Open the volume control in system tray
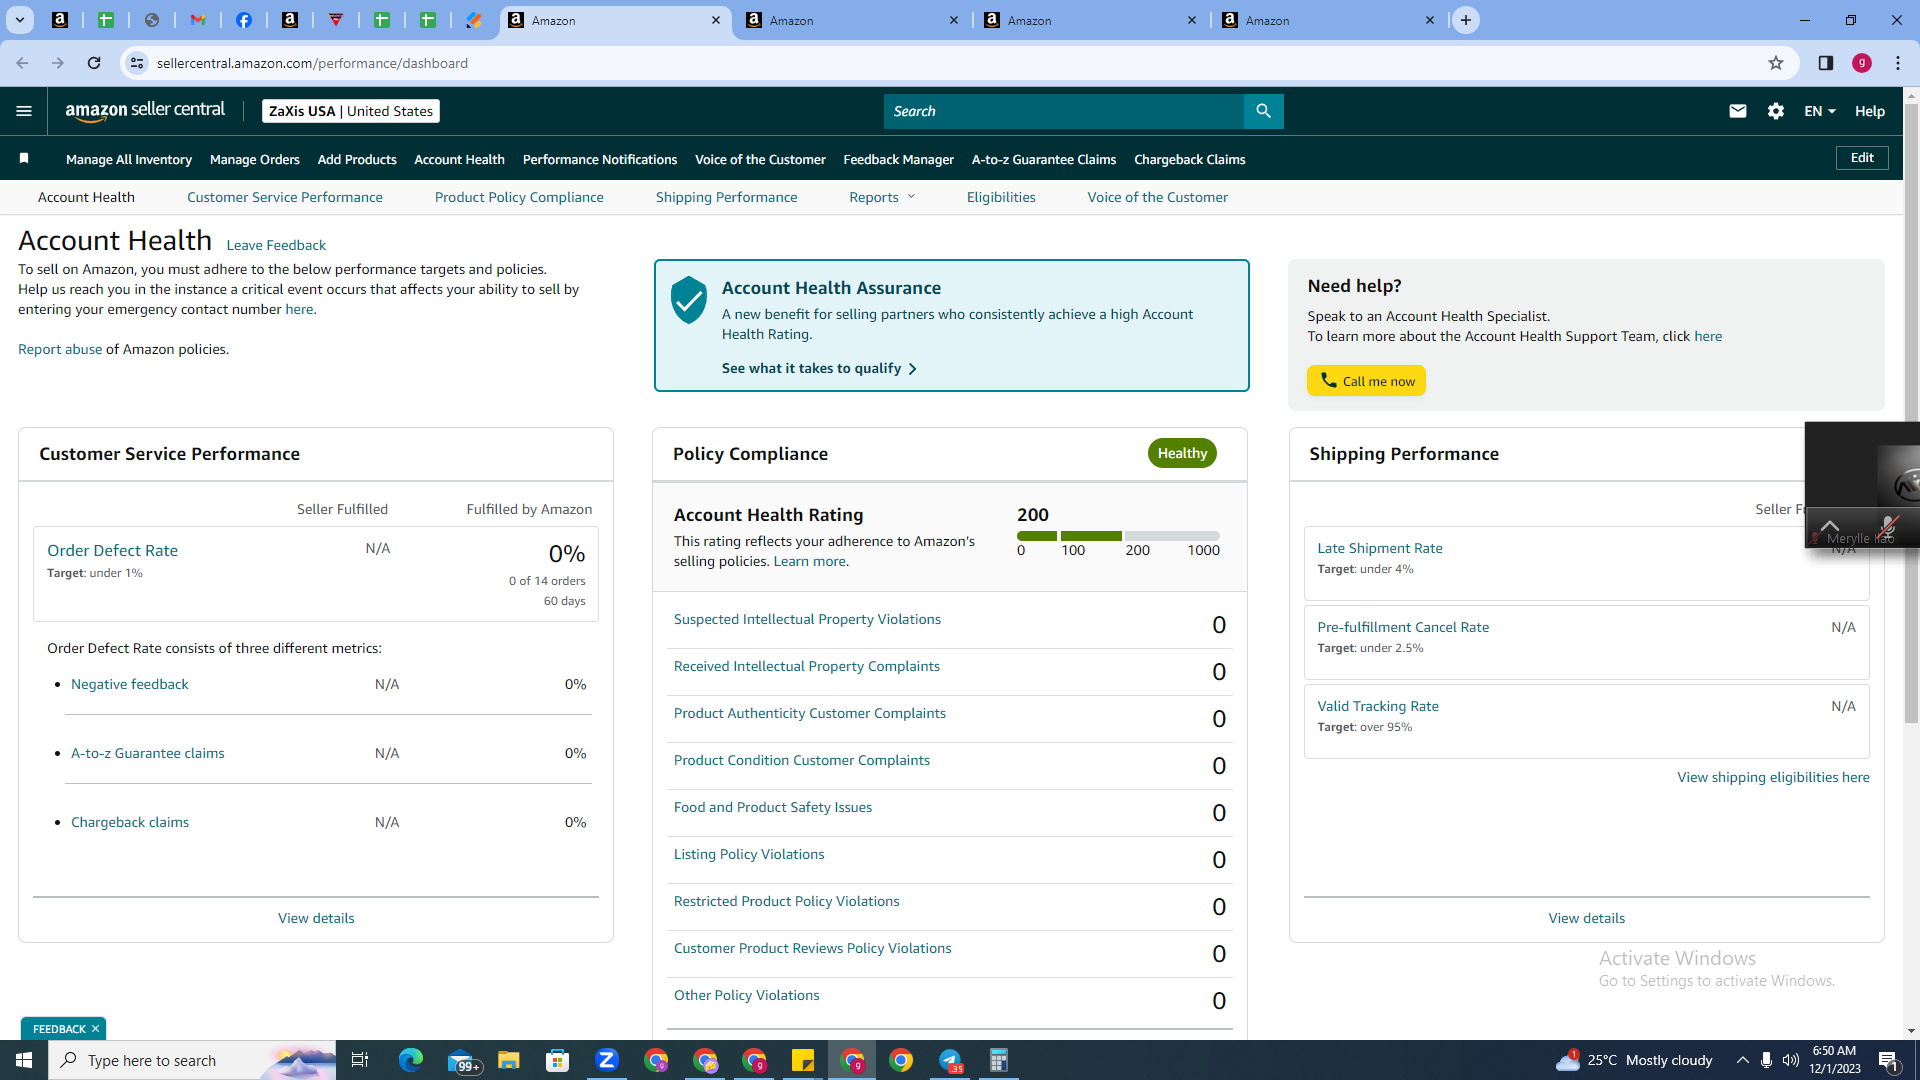Image resolution: width=1920 pixels, height=1080 pixels. pos(1791,1060)
